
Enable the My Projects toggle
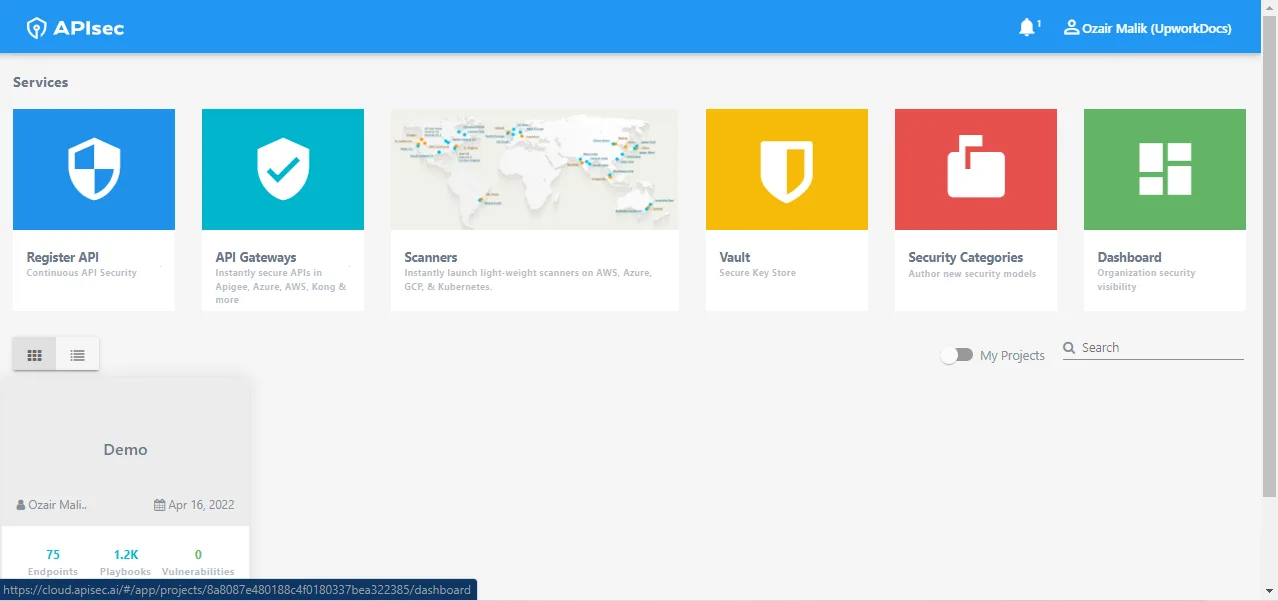(x=956, y=354)
